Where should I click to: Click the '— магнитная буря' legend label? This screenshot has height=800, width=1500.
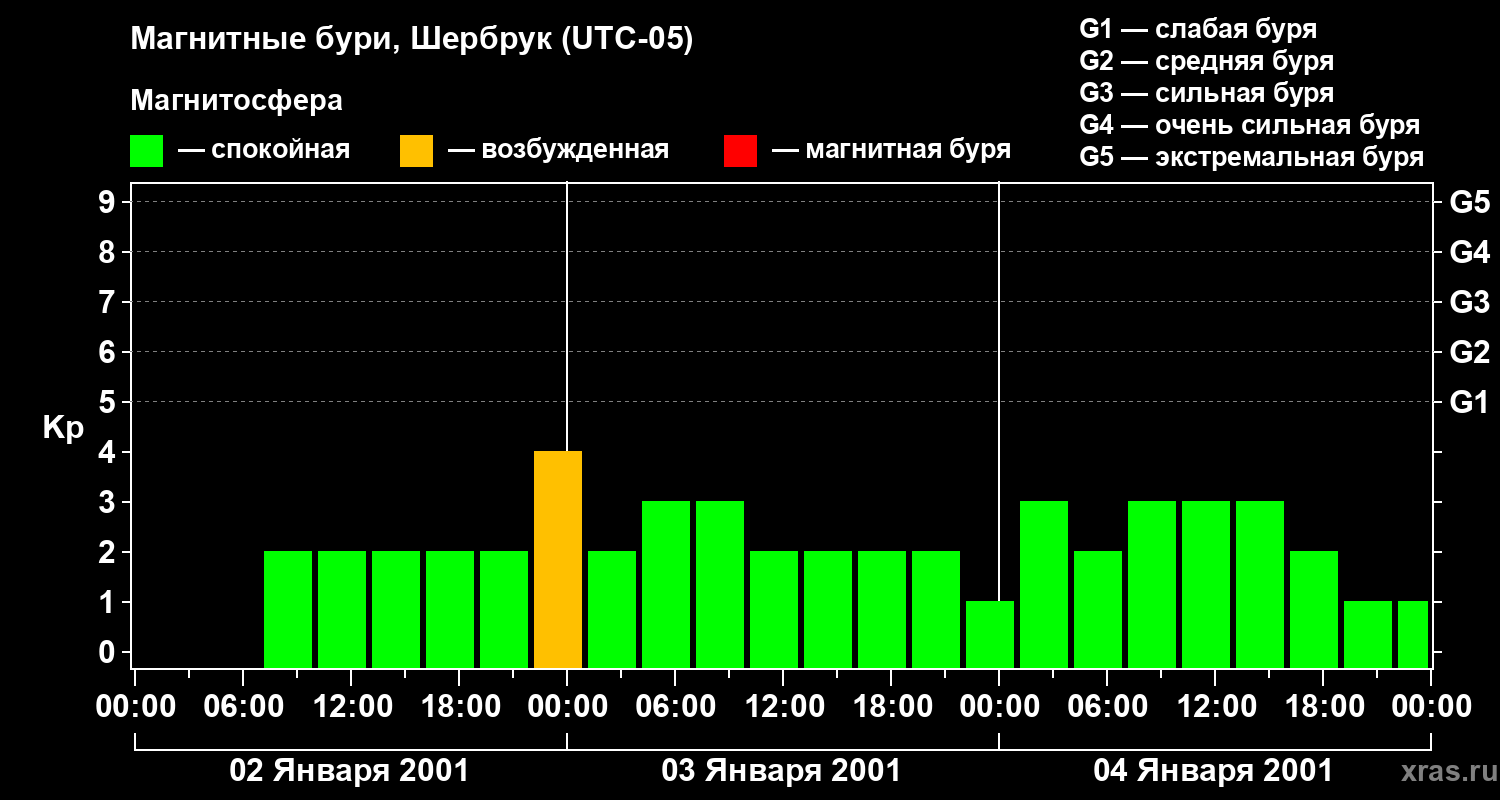pyautogui.click(x=891, y=150)
